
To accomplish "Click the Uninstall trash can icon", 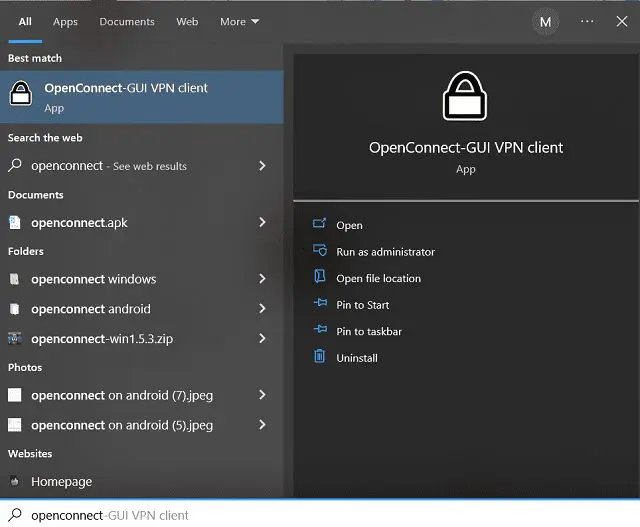I will [320, 357].
